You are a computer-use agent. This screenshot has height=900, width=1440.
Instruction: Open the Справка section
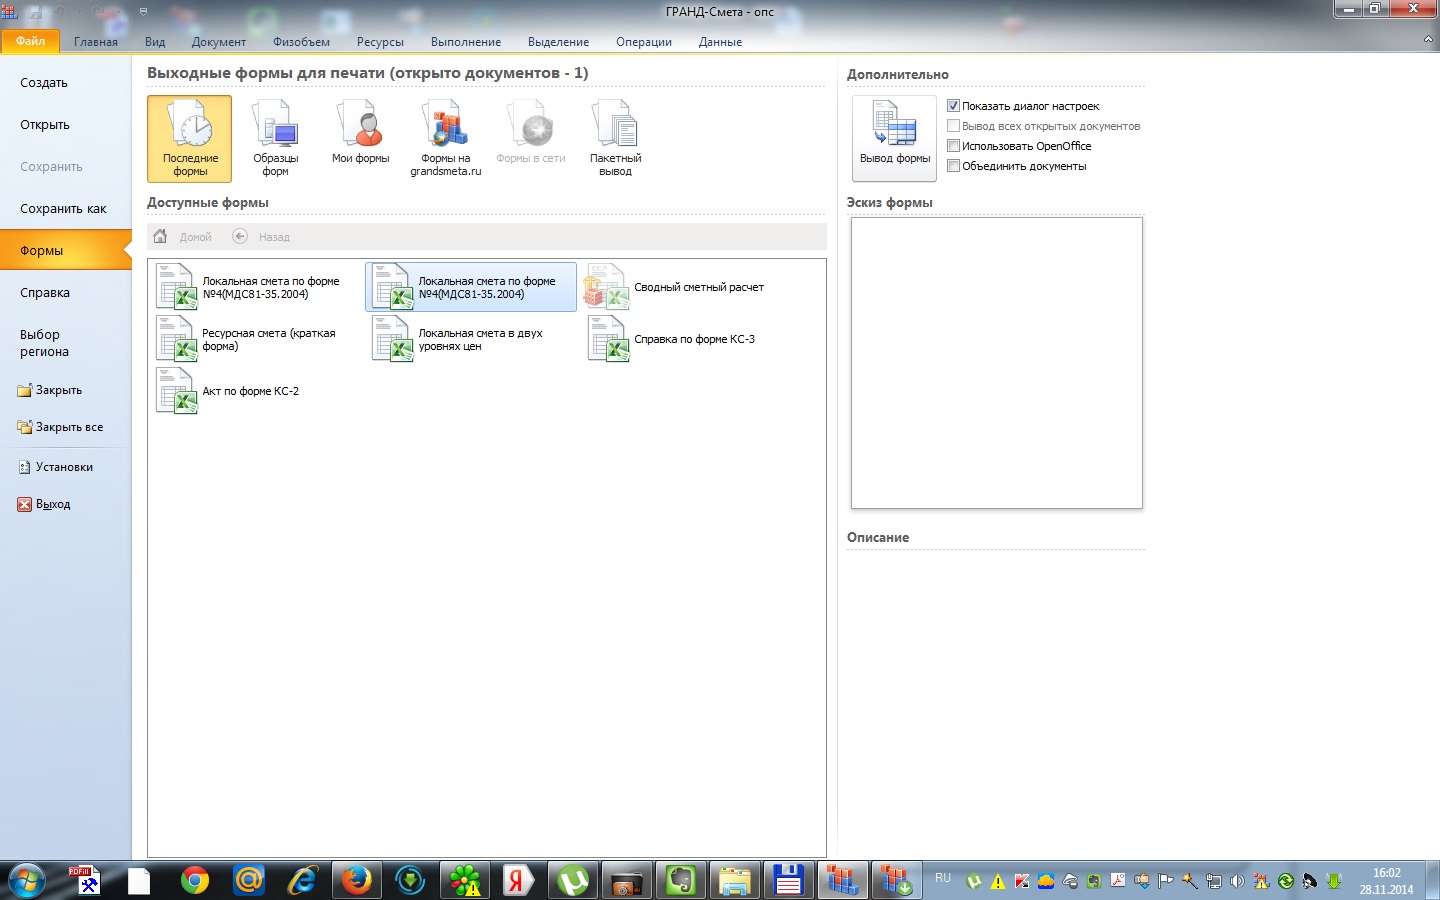click(x=45, y=293)
